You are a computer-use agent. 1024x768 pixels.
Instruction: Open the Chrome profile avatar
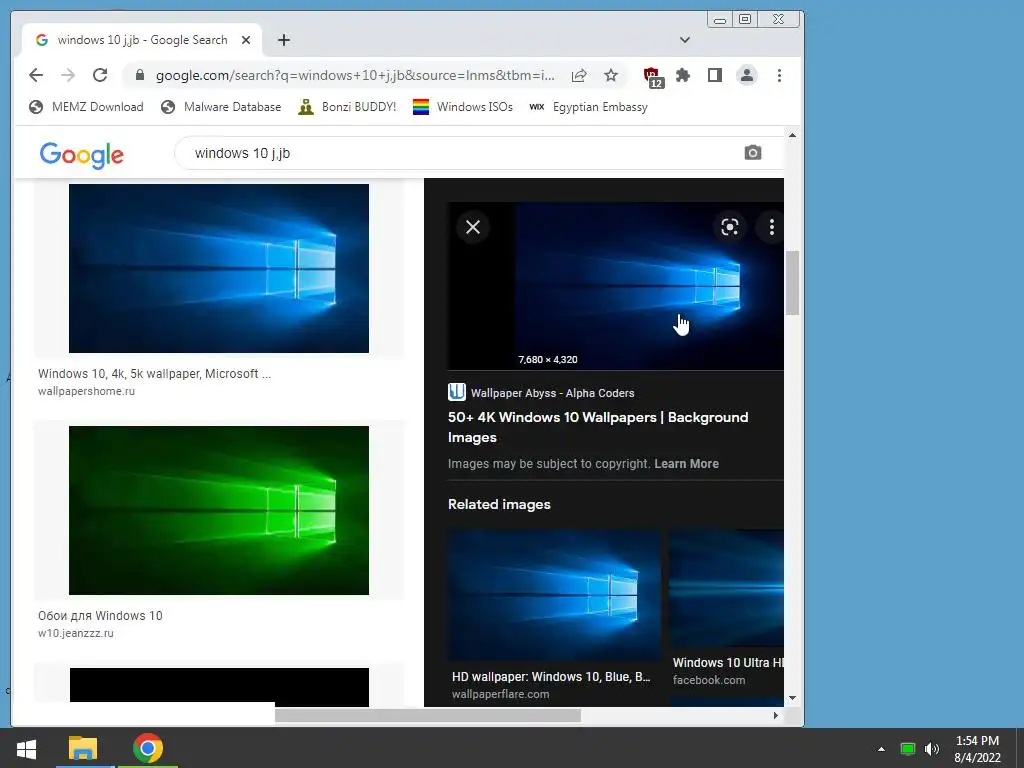pyautogui.click(x=746, y=75)
